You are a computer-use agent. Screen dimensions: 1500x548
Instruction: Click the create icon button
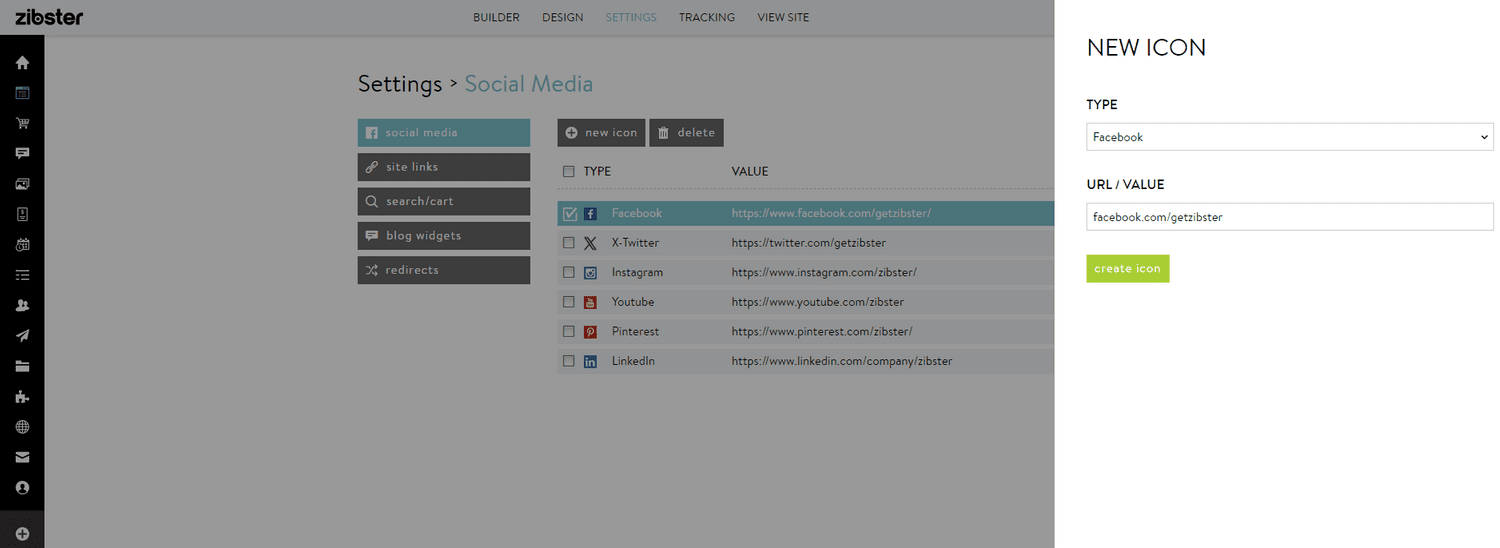(1128, 268)
